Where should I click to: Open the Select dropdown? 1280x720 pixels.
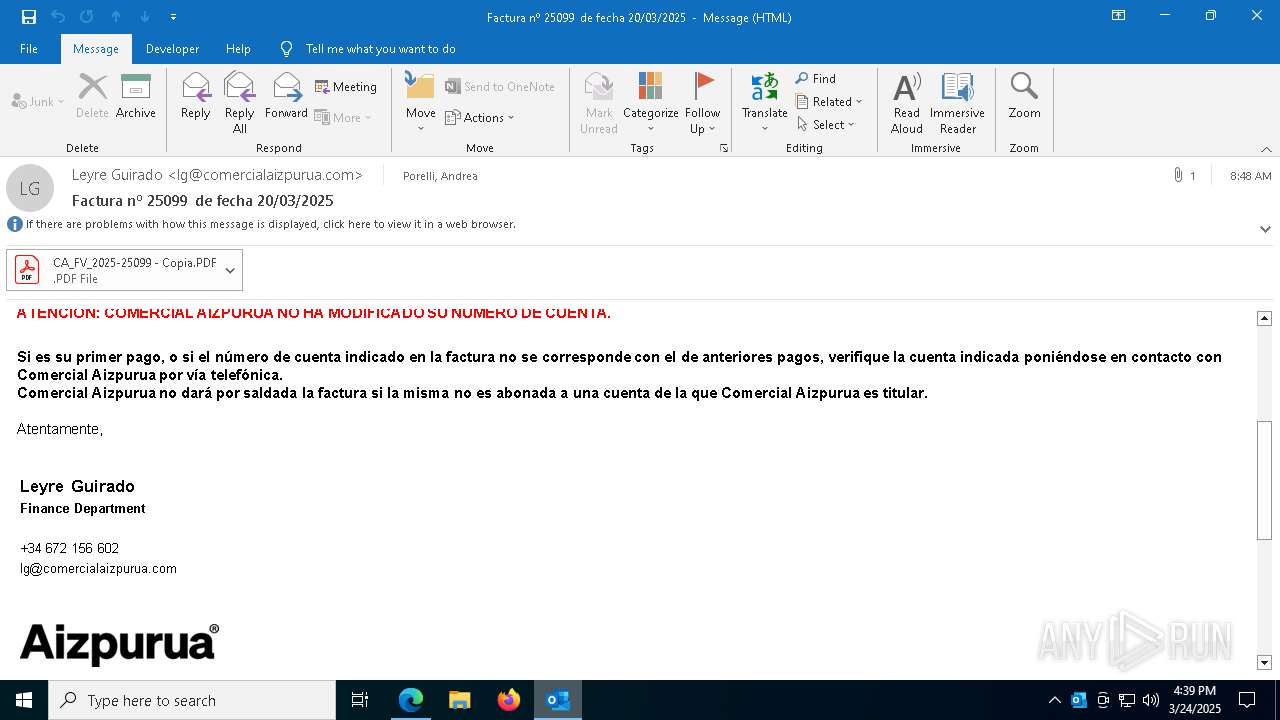826,125
